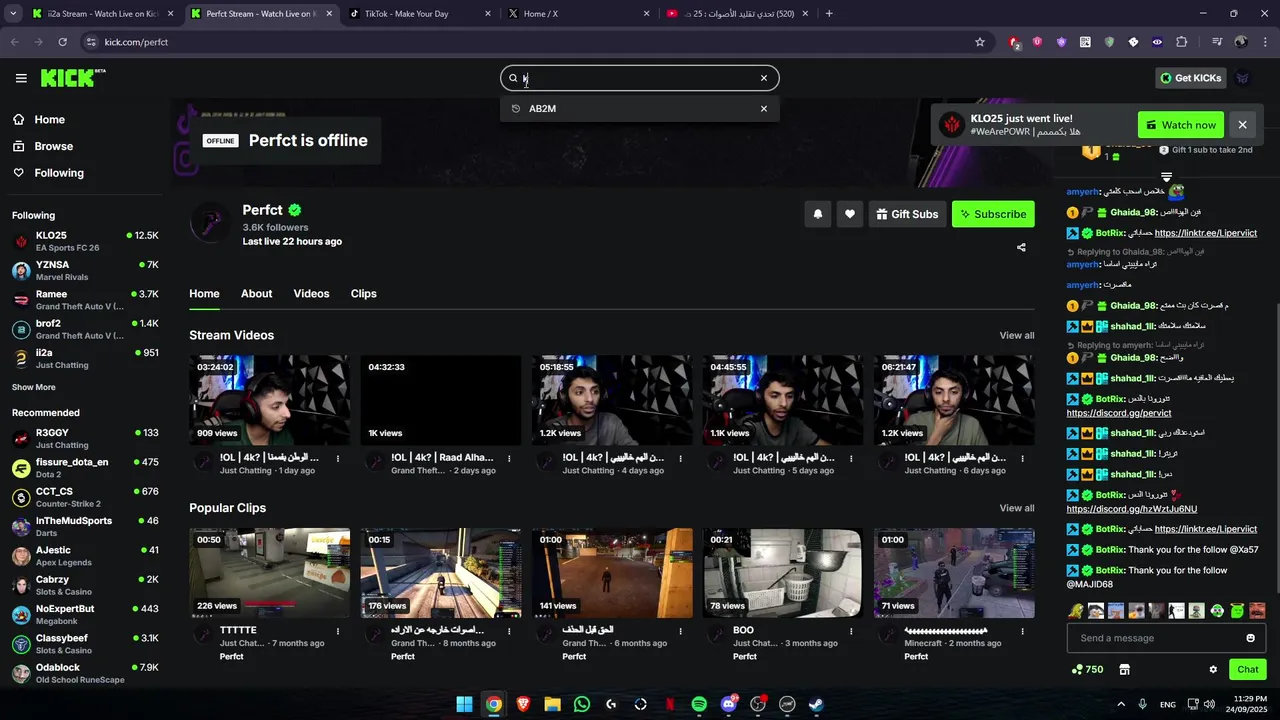This screenshot has width=1280, height=720.
Task: Send message with Chat button
Action: (x=1248, y=670)
